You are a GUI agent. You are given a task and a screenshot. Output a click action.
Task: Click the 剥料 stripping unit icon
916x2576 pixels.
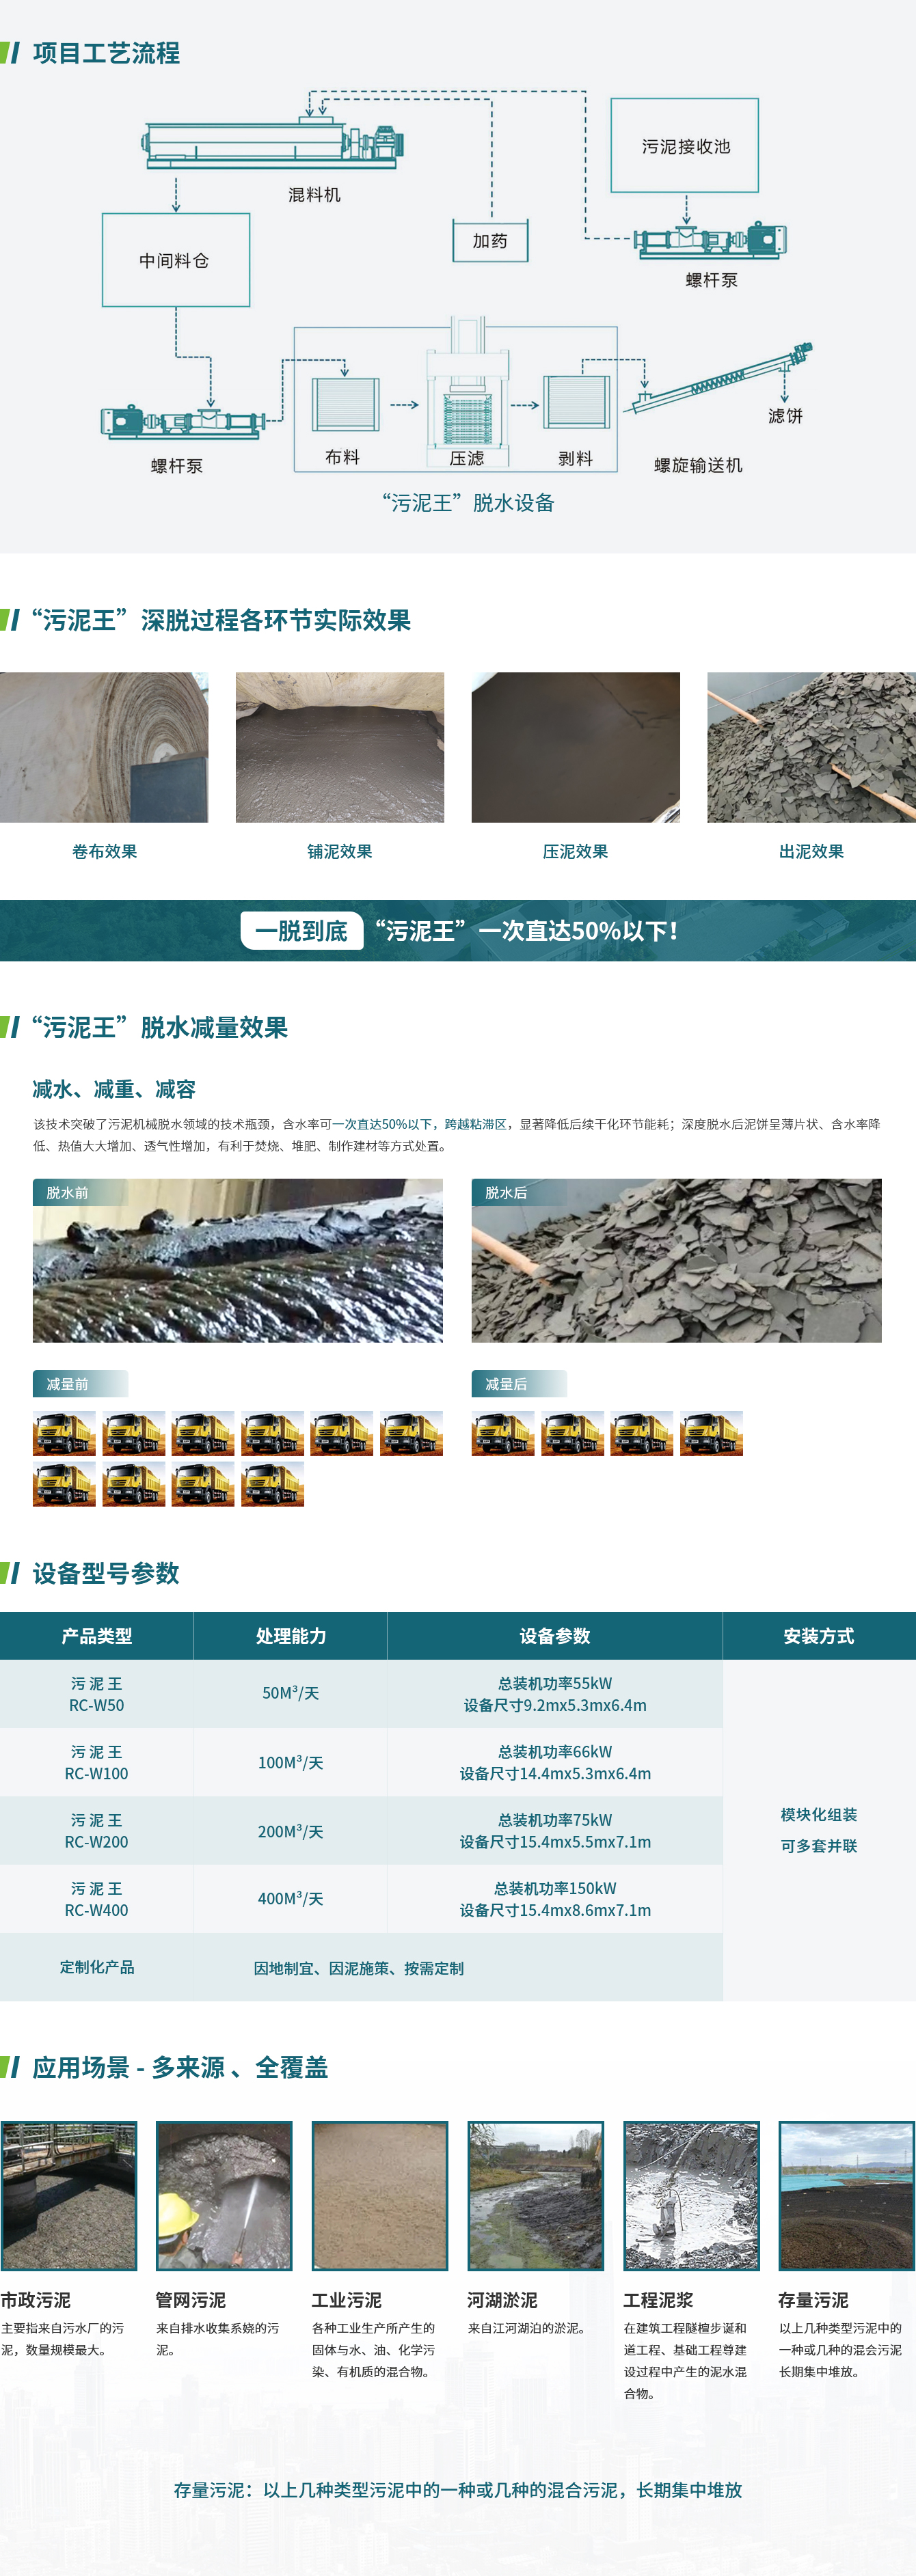pos(576,403)
